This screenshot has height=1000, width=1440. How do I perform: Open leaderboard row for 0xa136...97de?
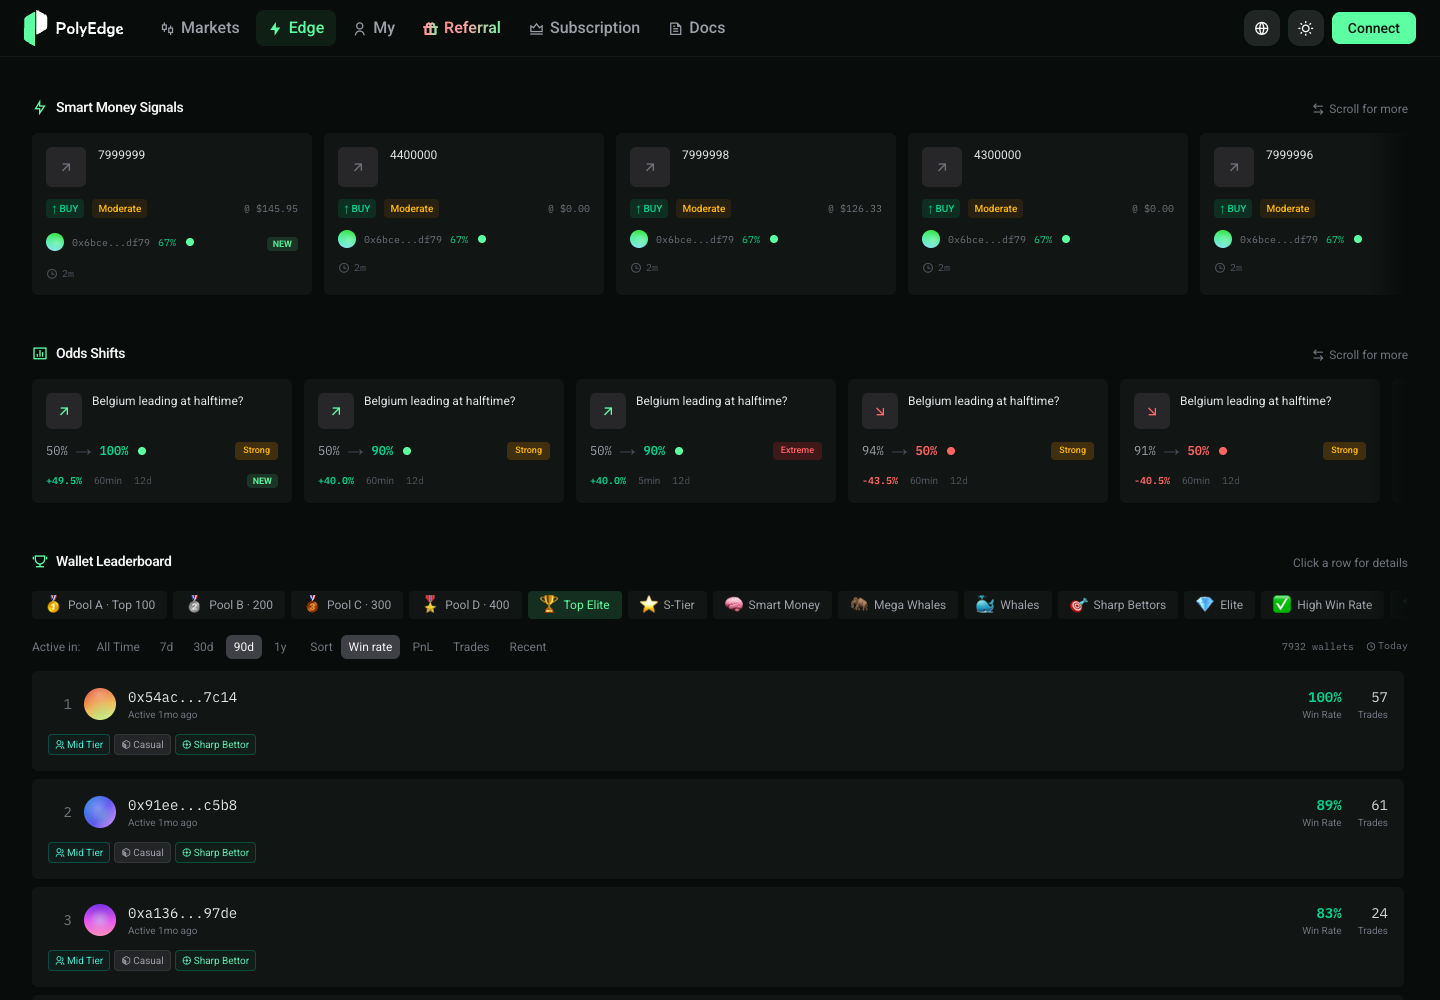pyautogui.click(x=718, y=937)
